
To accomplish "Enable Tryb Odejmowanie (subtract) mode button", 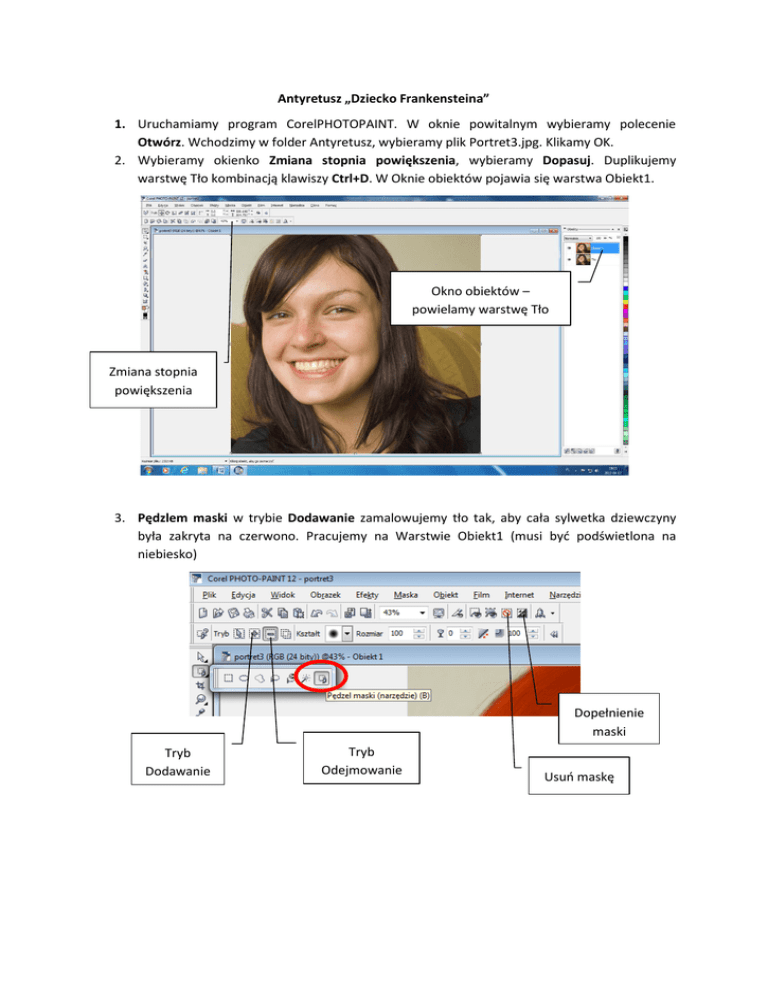I will (271, 633).
